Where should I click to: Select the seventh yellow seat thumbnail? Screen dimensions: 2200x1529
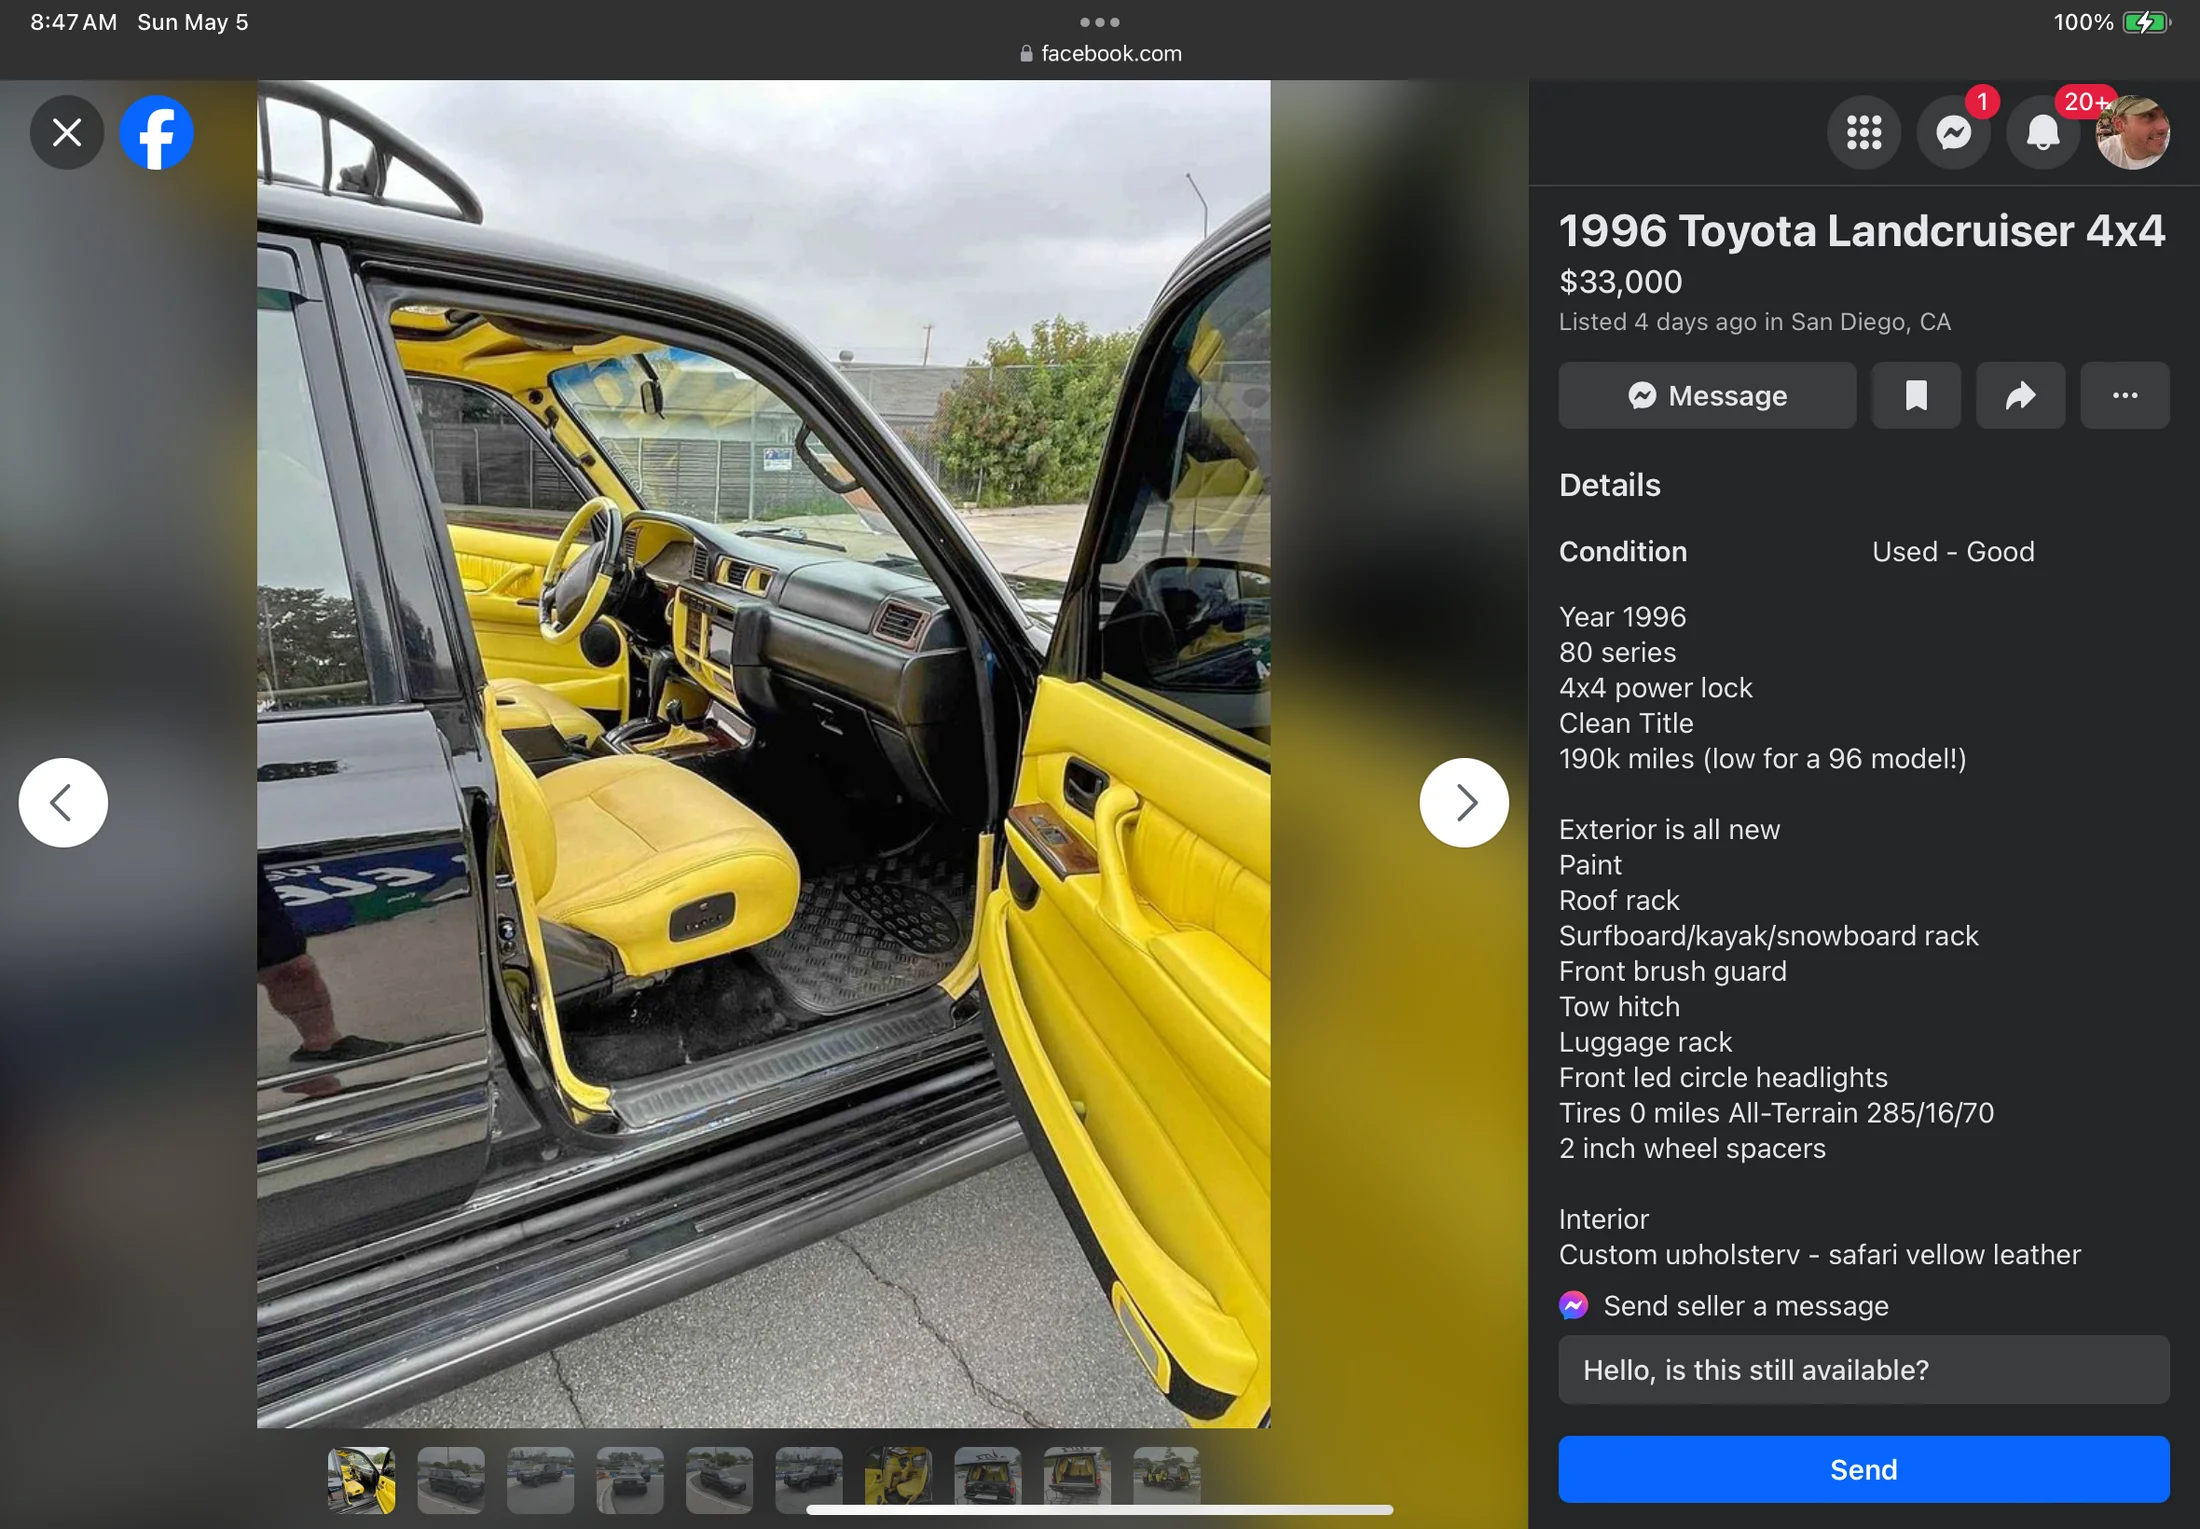point(898,1480)
